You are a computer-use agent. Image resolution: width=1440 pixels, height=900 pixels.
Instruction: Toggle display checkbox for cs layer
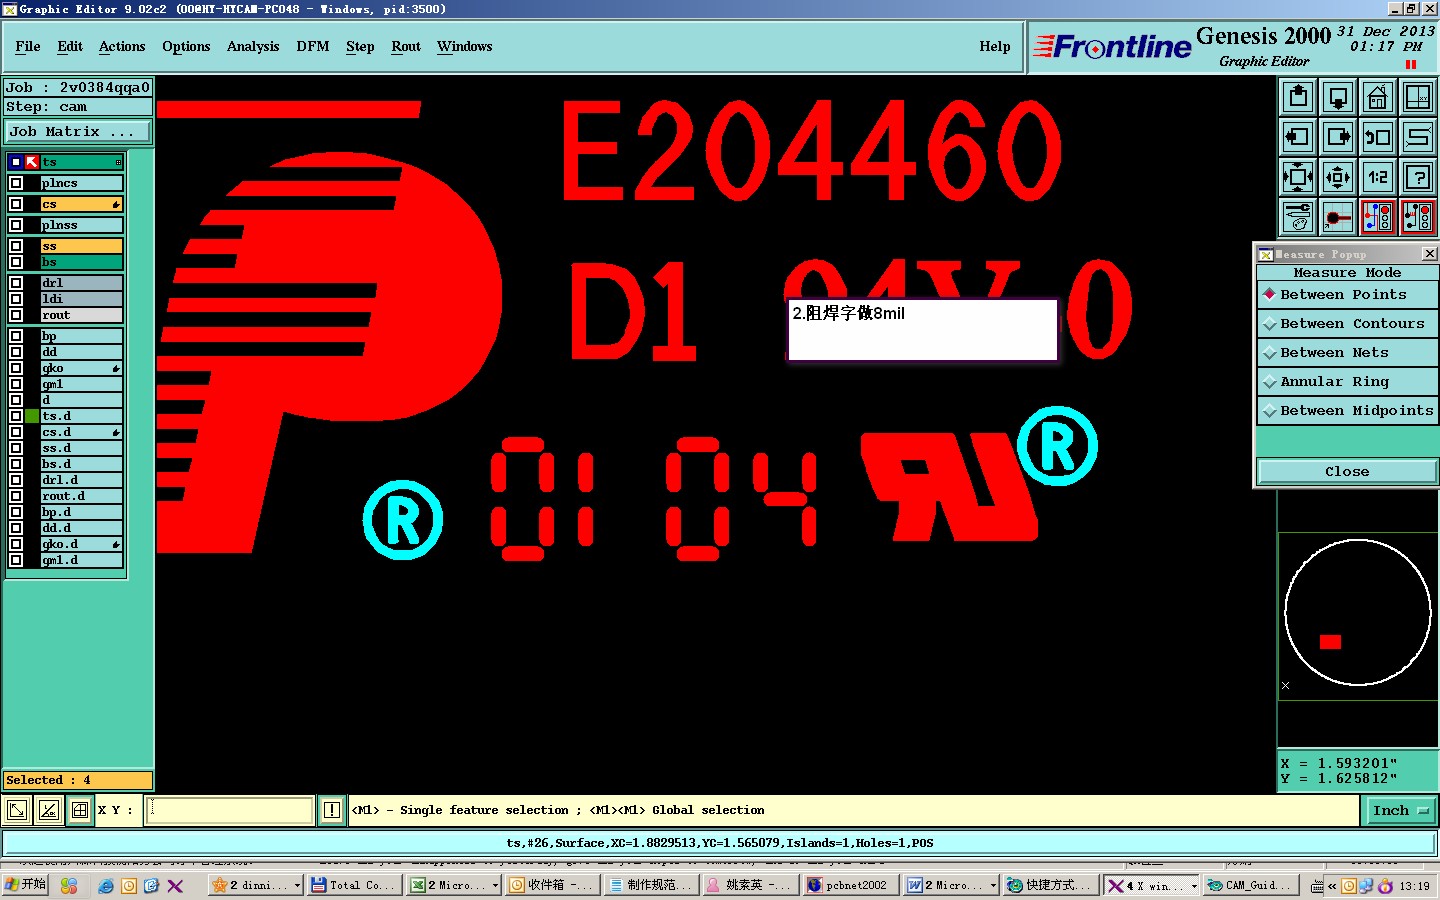16,204
